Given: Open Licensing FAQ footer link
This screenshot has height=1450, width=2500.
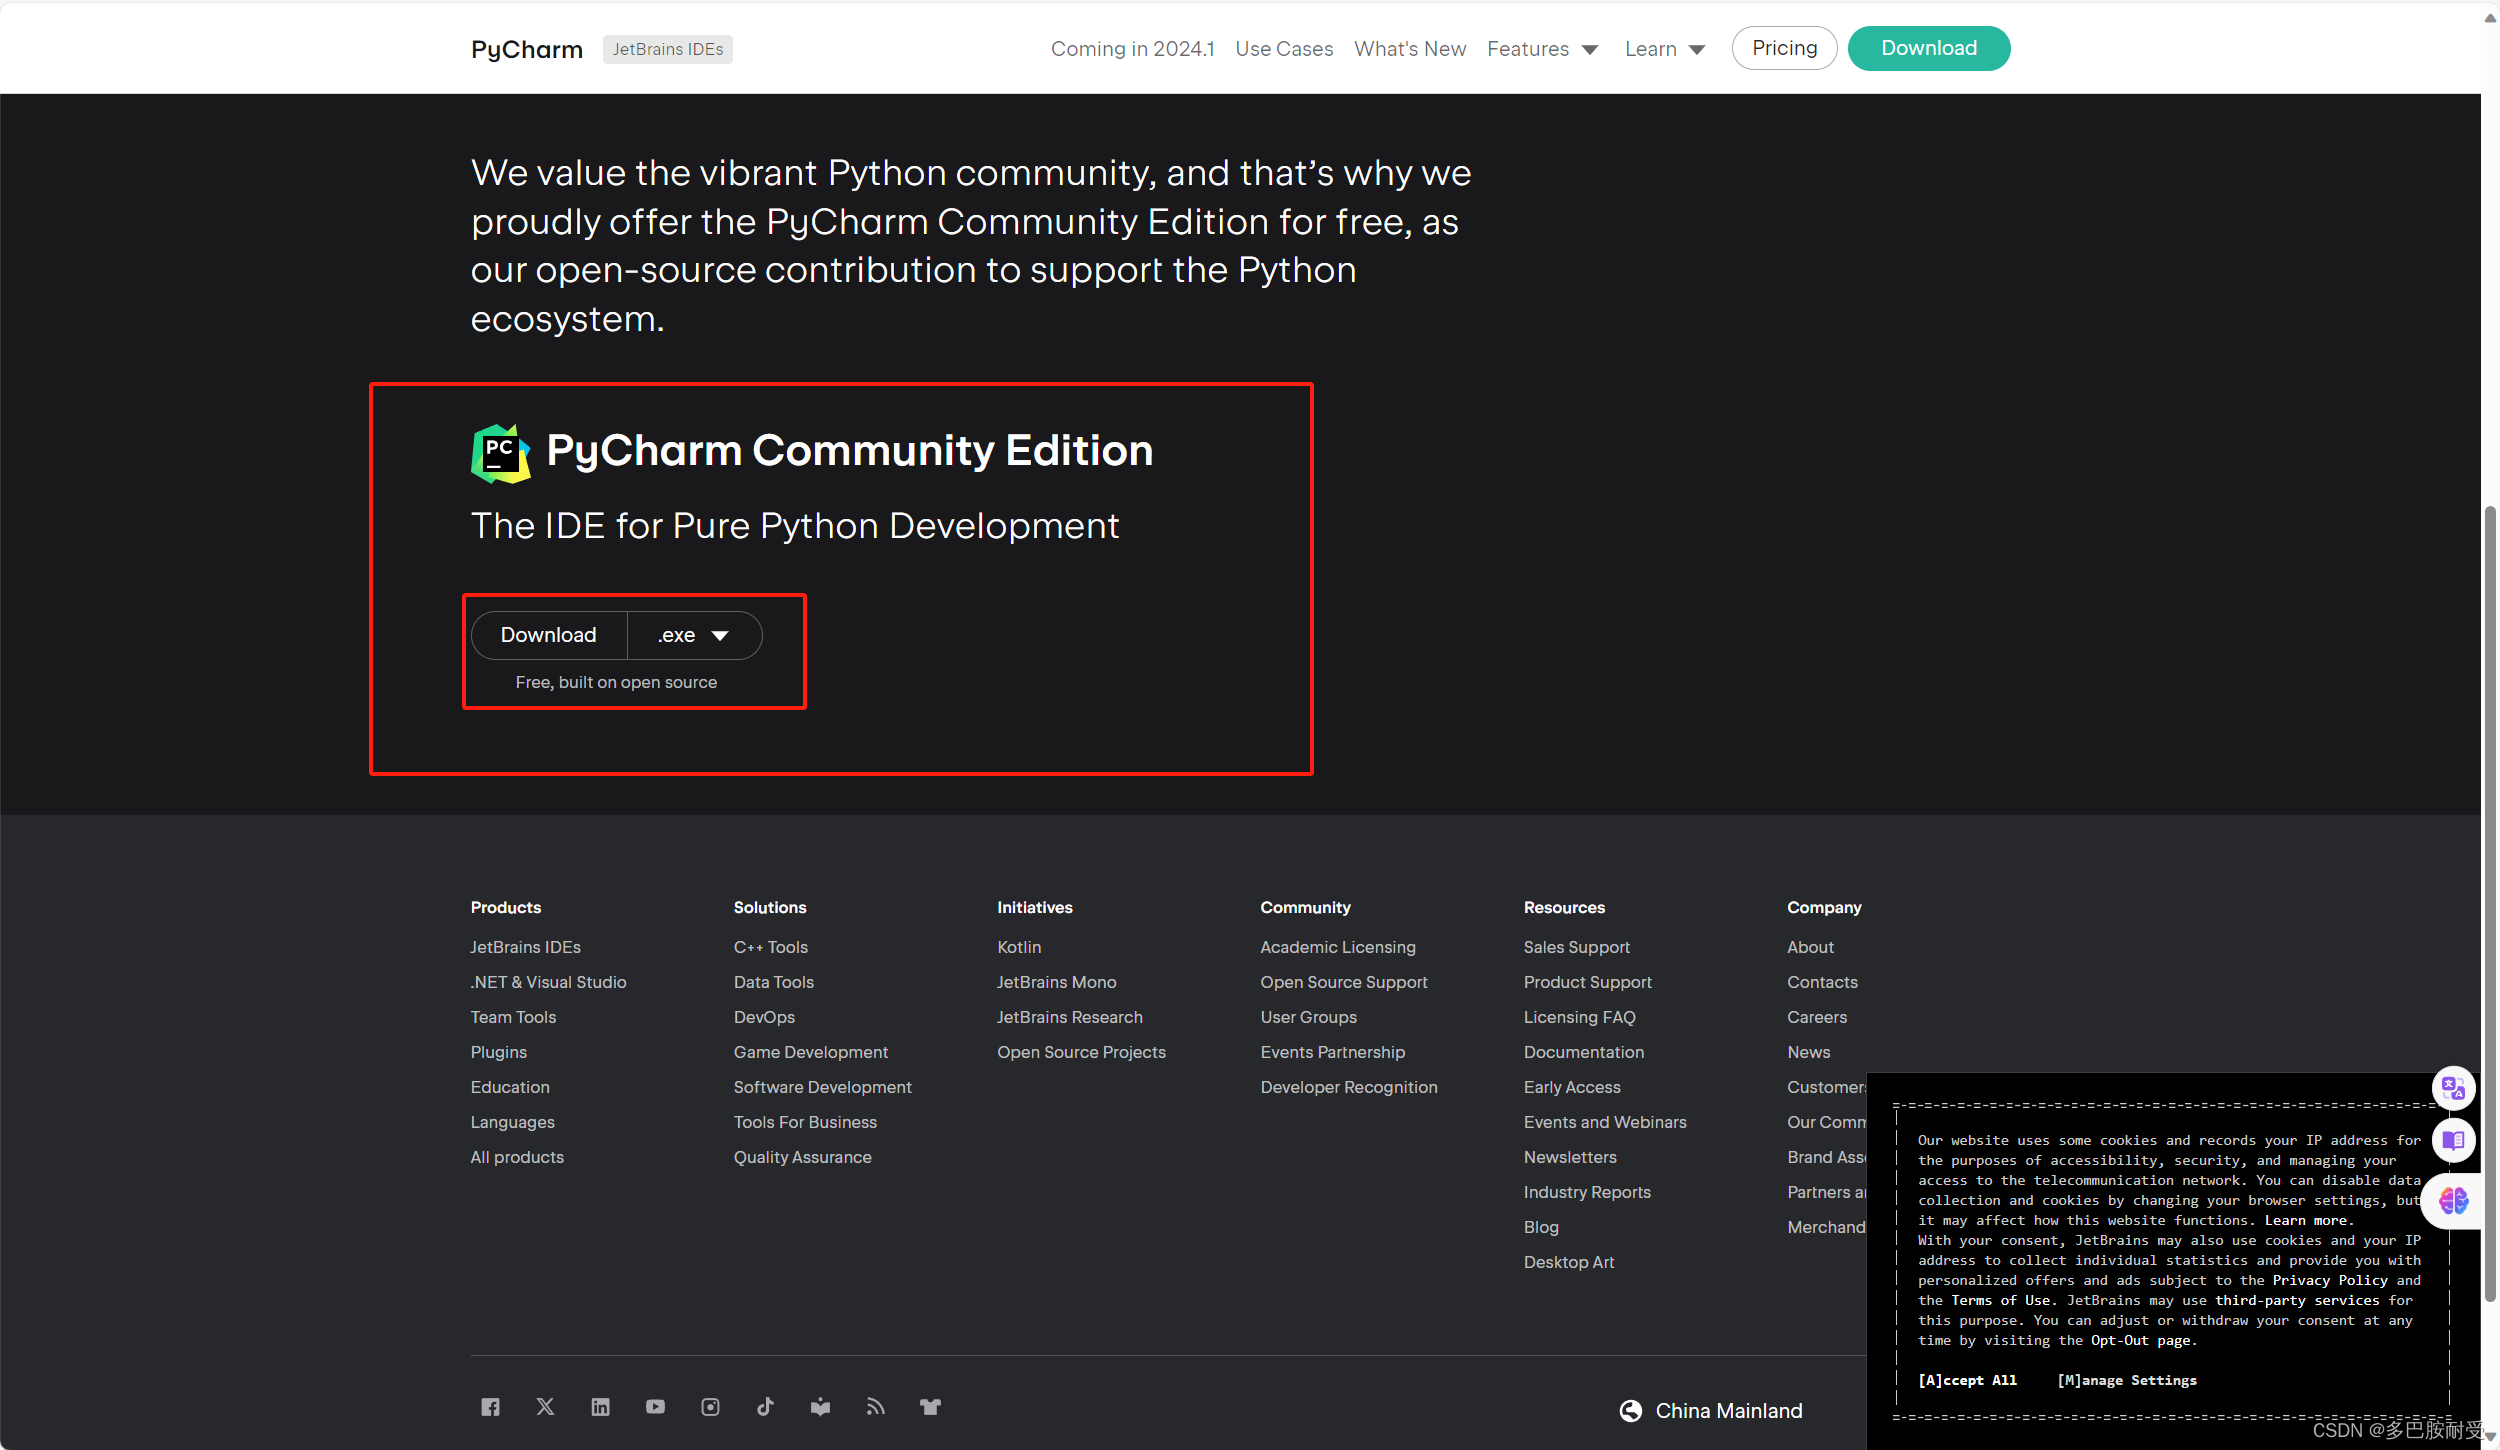Looking at the screenshot, I should pos(1579,1017).
